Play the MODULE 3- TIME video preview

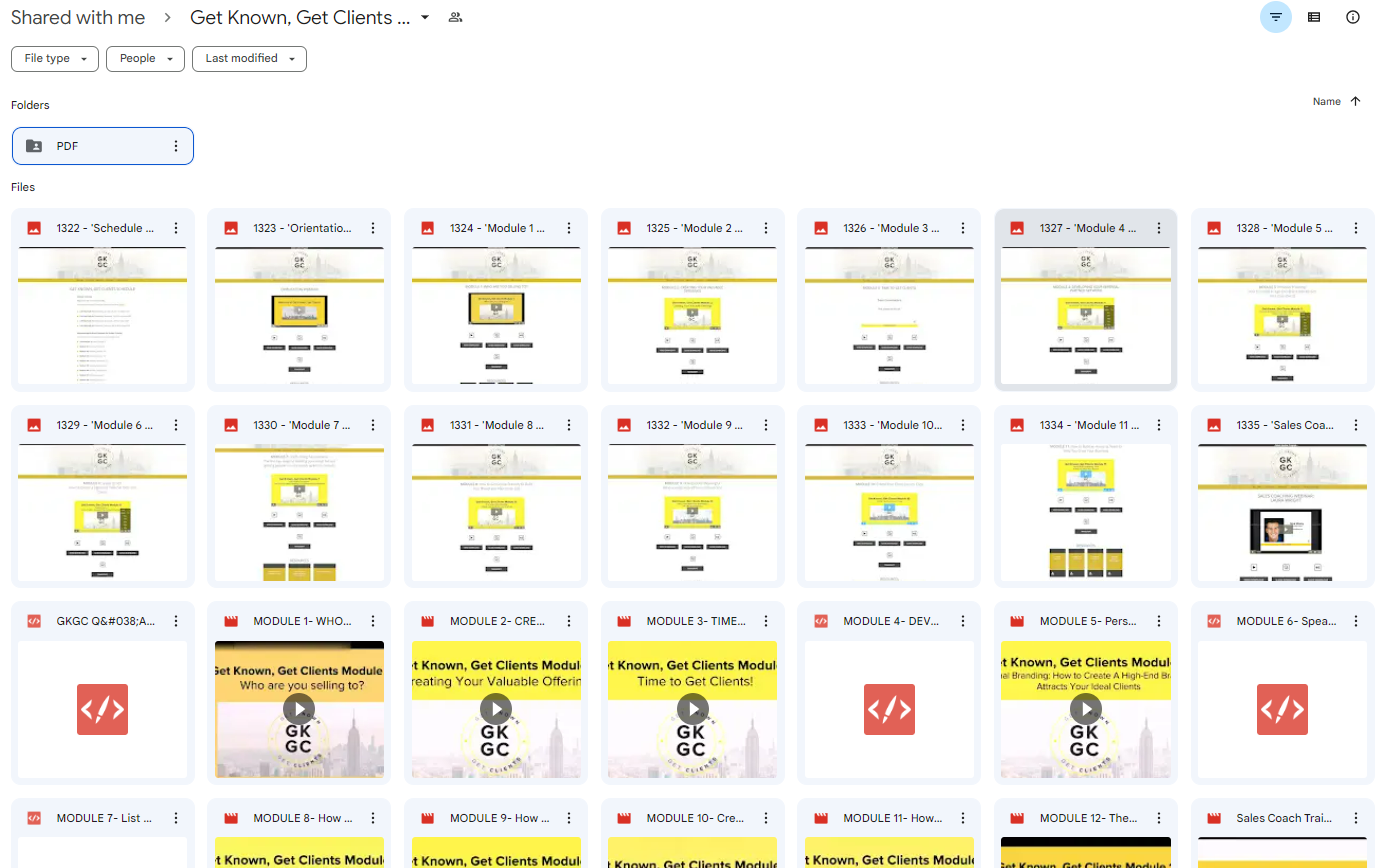tap(692, 709)
